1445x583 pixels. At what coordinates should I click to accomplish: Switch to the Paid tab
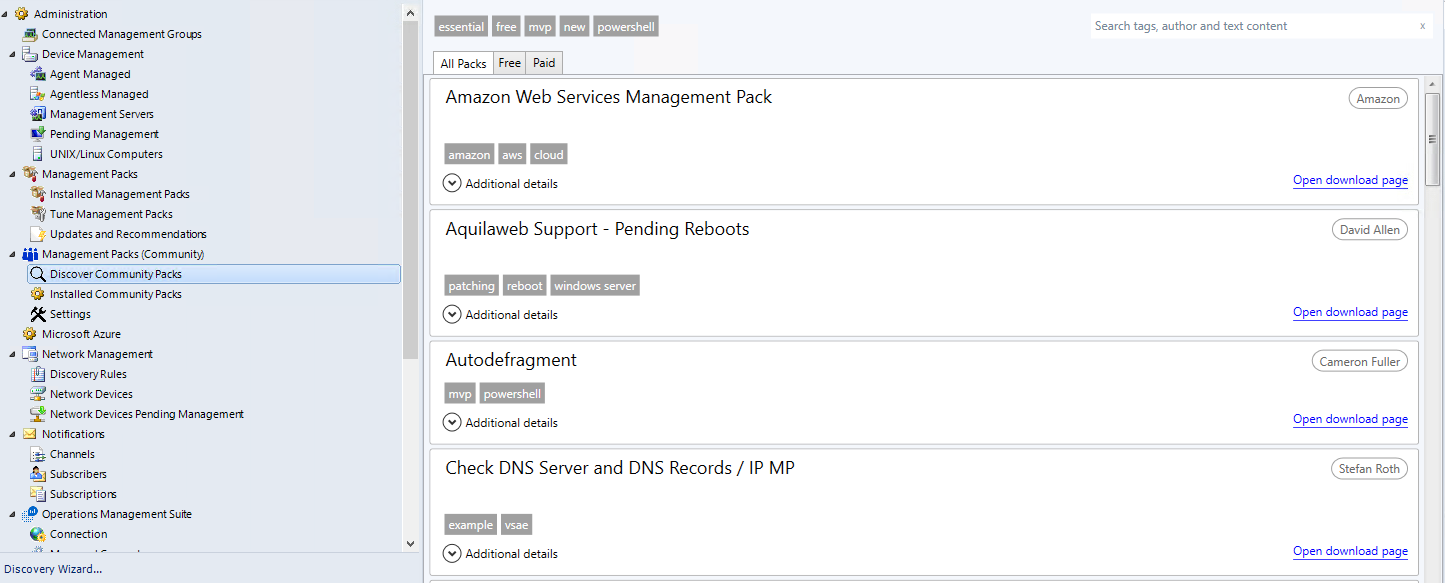click(x=544, y=63)
